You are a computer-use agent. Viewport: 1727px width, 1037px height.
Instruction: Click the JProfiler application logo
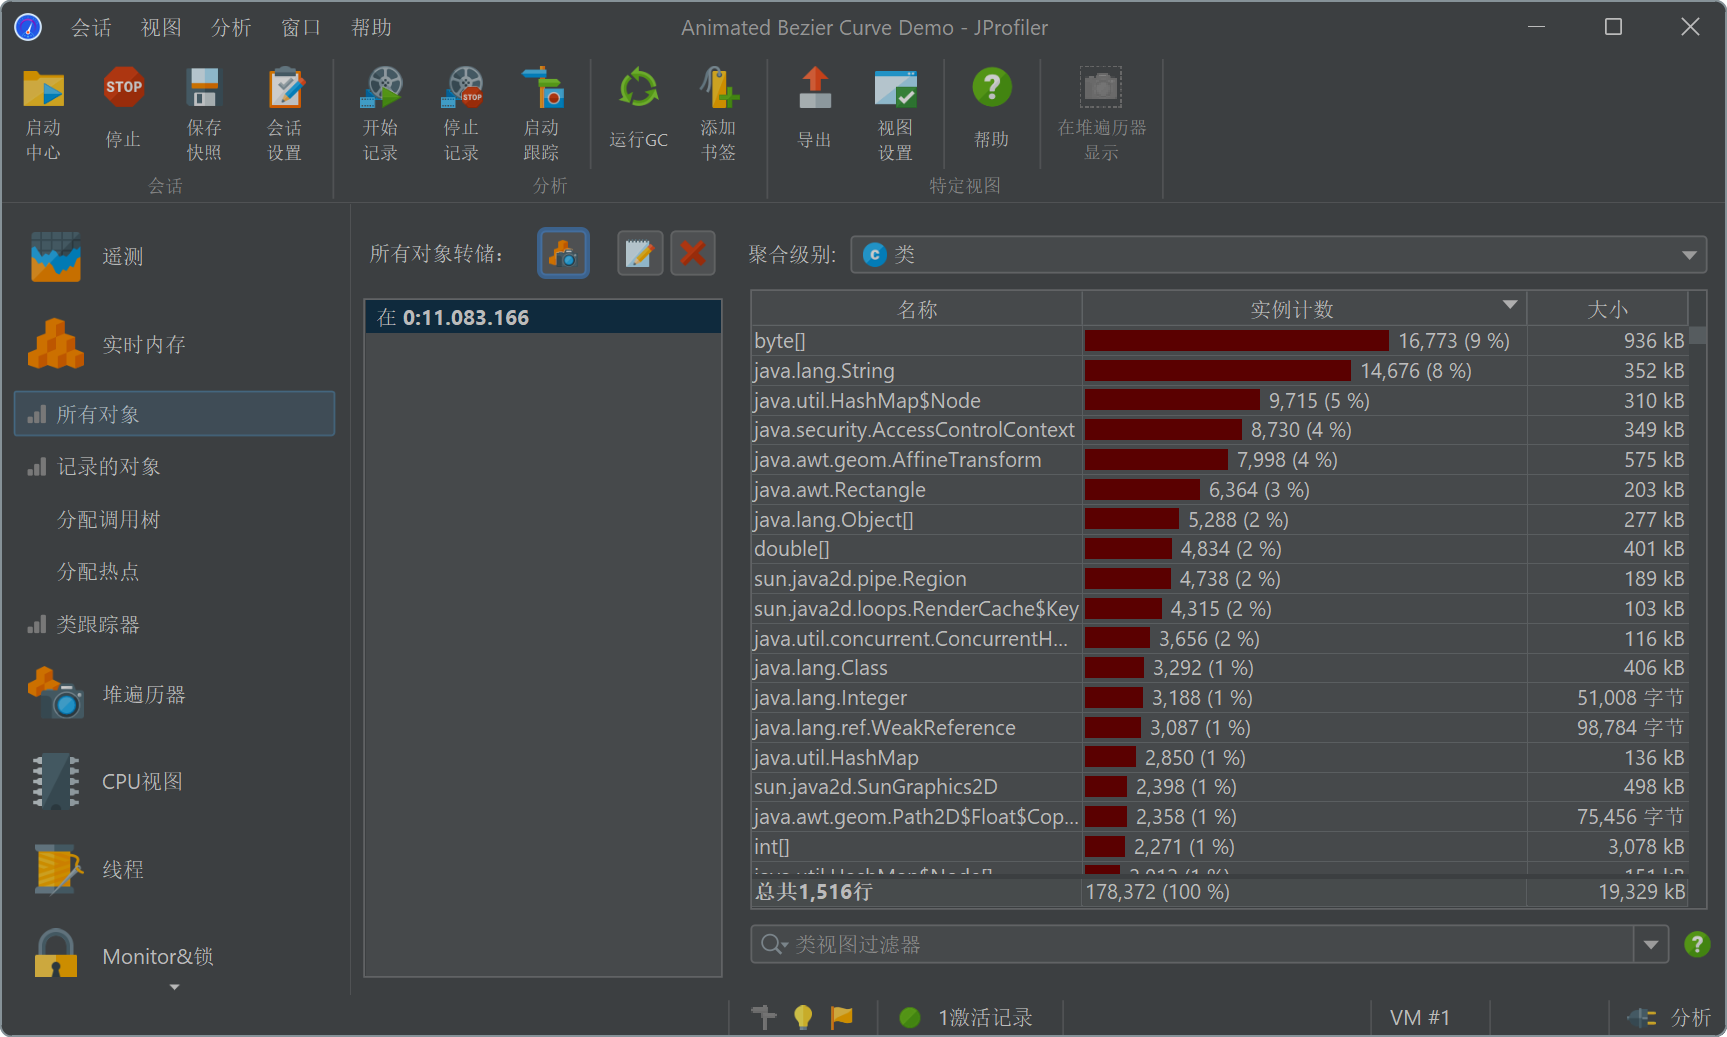click(x=28, y=27)
